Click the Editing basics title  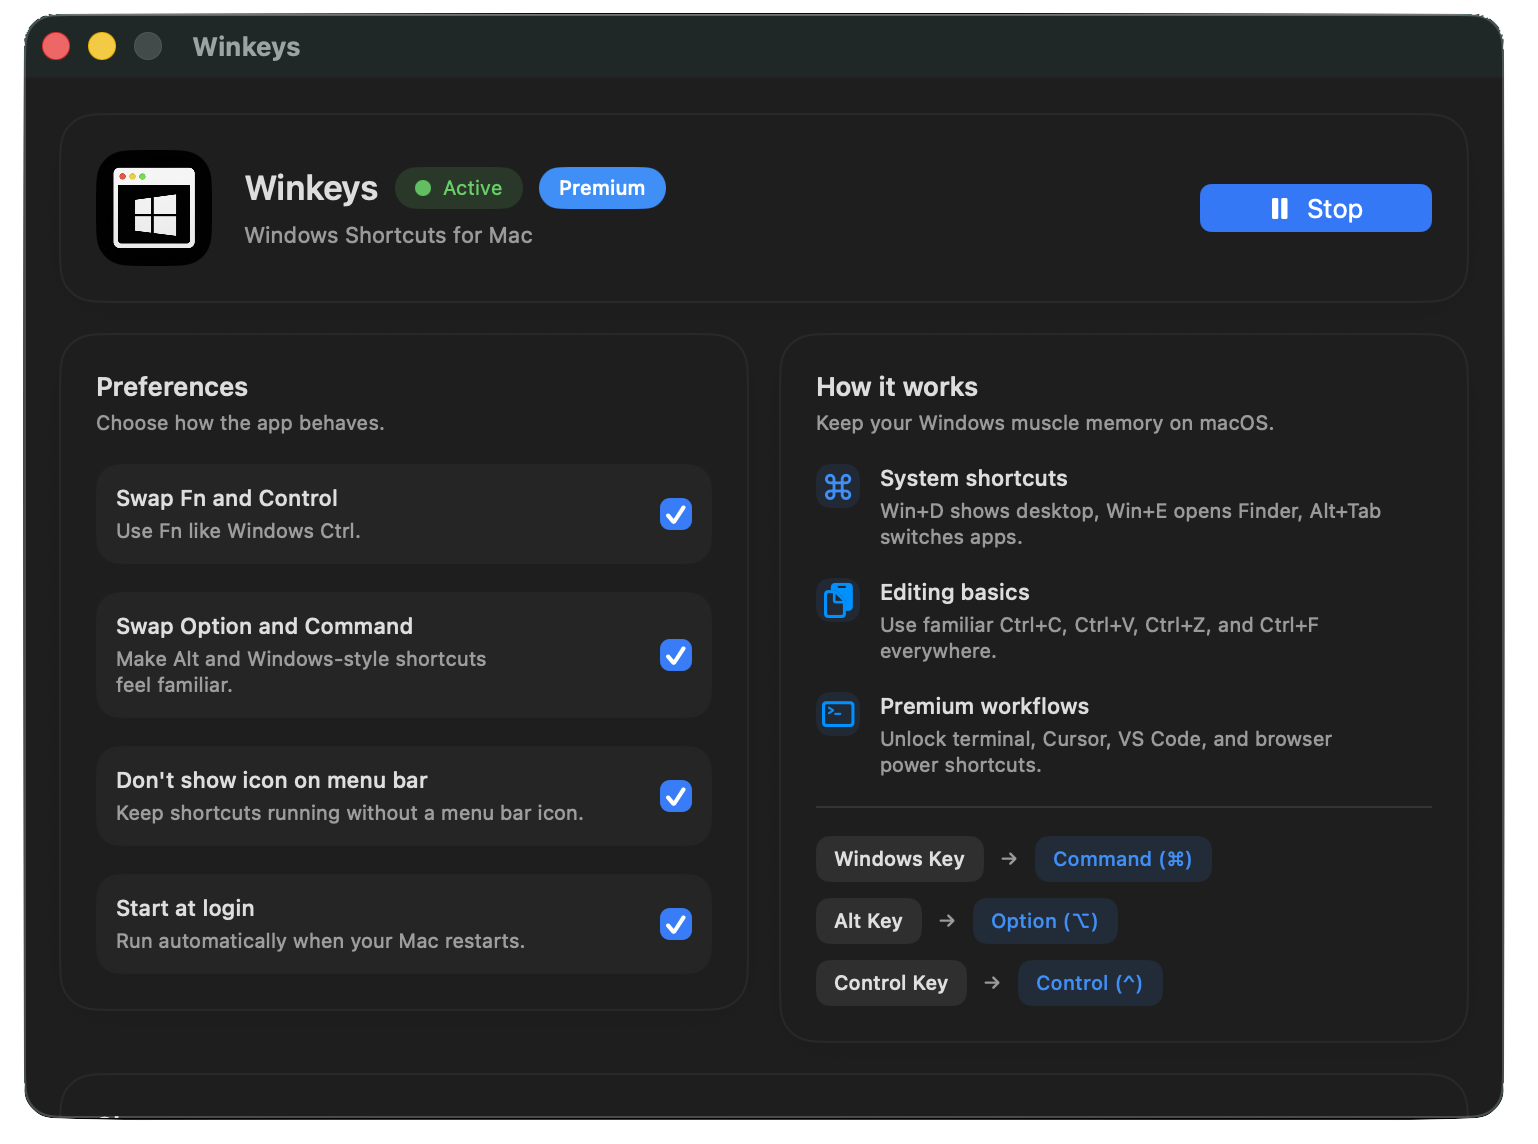pos(955,592)
